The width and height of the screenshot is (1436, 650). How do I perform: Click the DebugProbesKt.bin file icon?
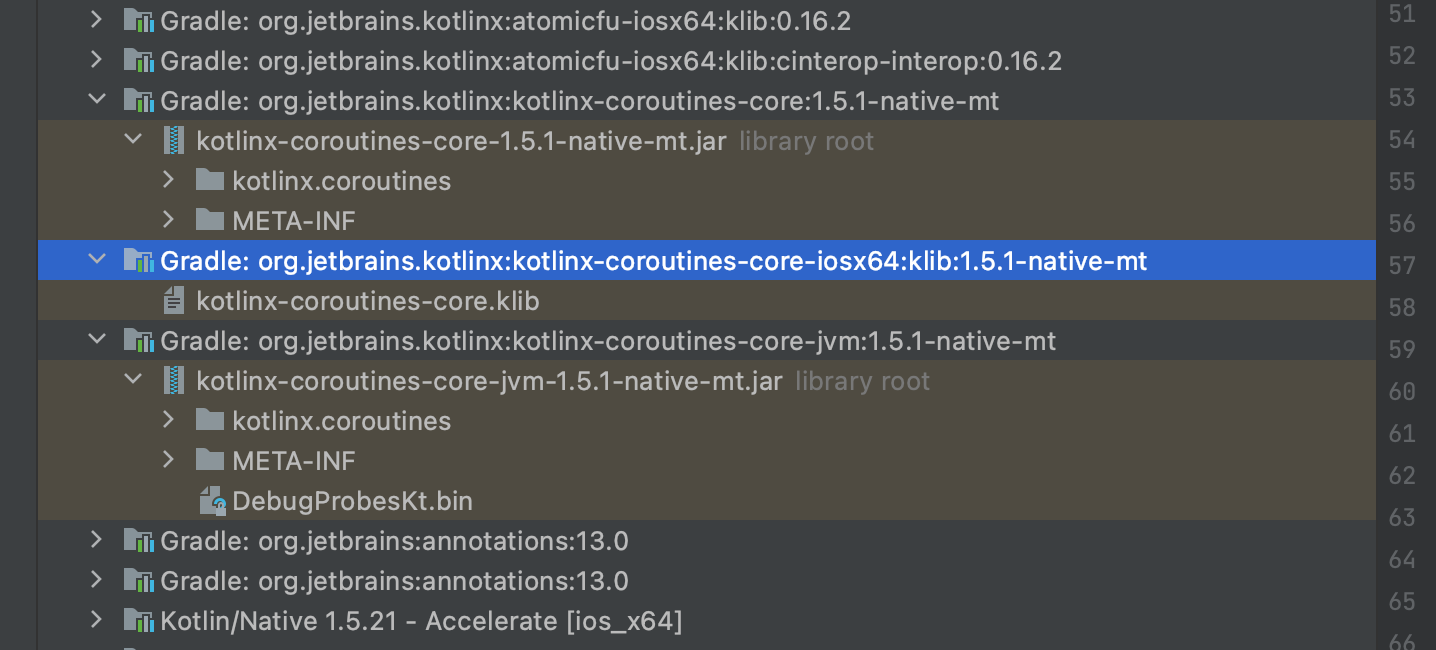click(x=212, y=501)
